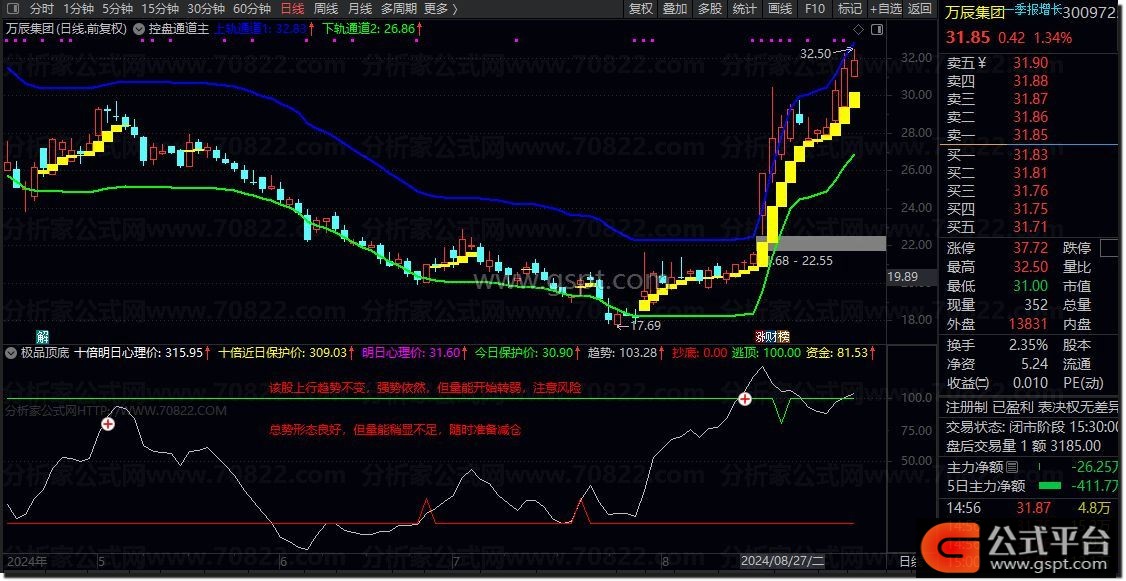The width and height of the screenshot is (1126, 581).
Task: Click the 卖五 price 31.90
Action: (x=1030, y=63)
